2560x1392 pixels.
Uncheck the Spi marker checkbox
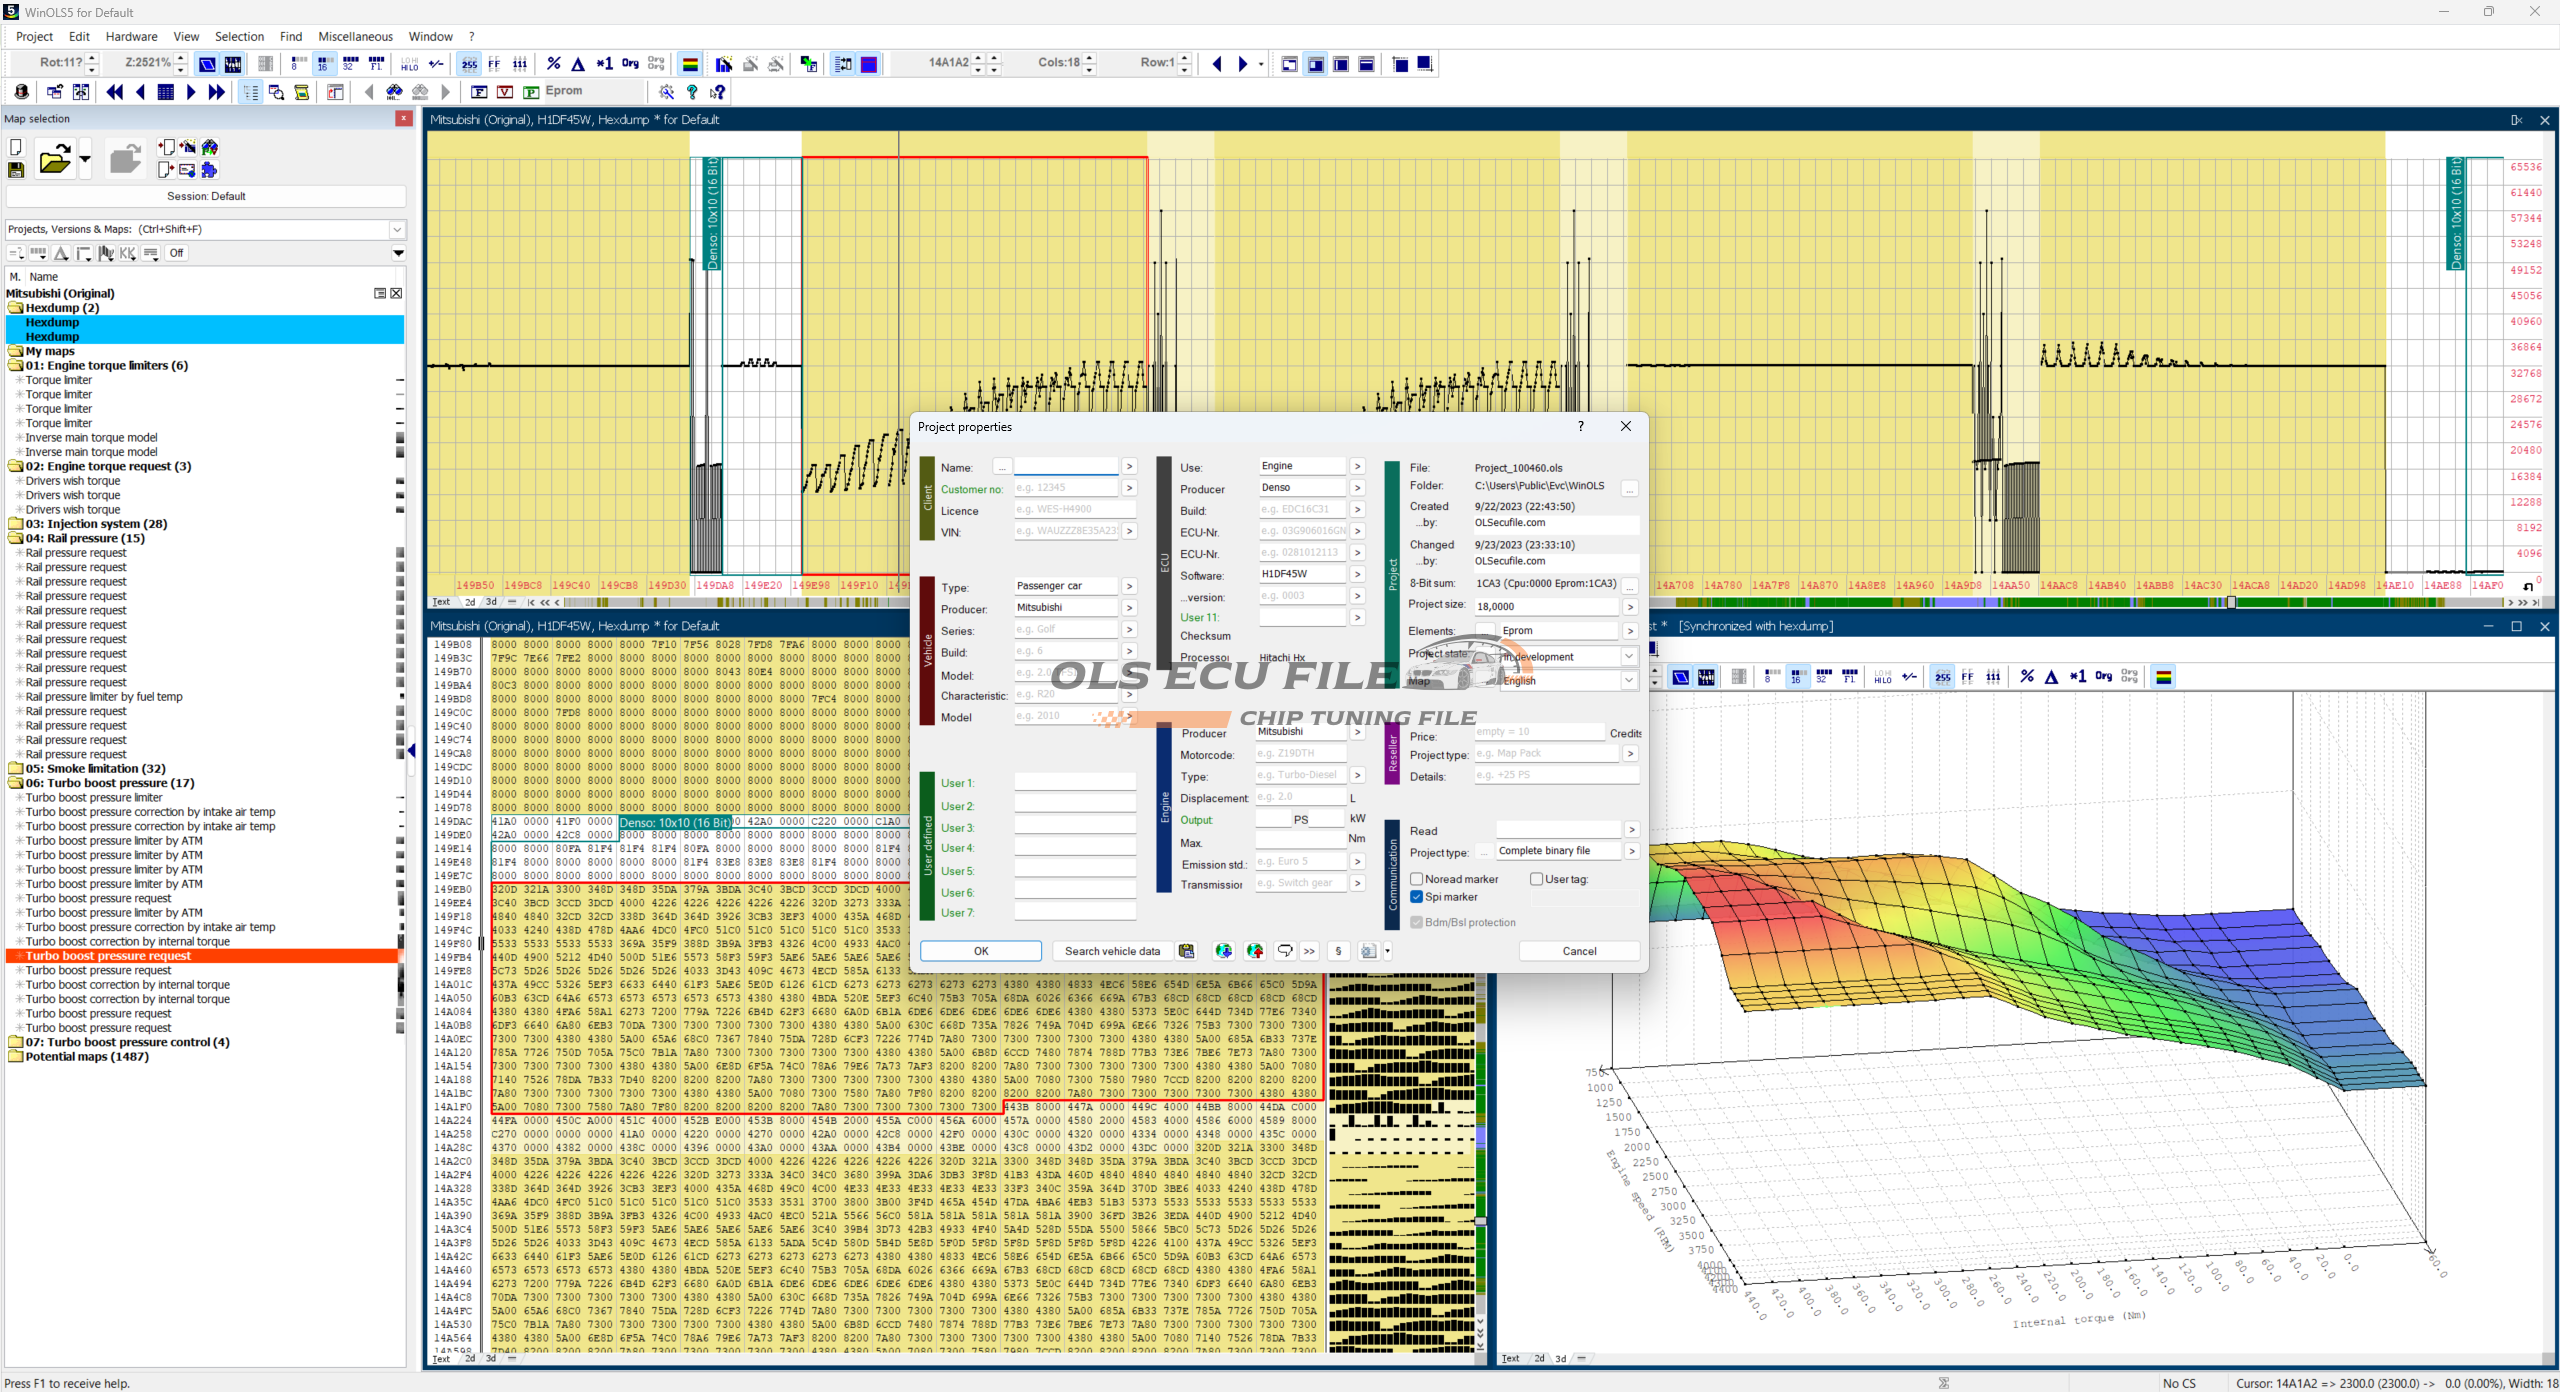coord(1417,897)
